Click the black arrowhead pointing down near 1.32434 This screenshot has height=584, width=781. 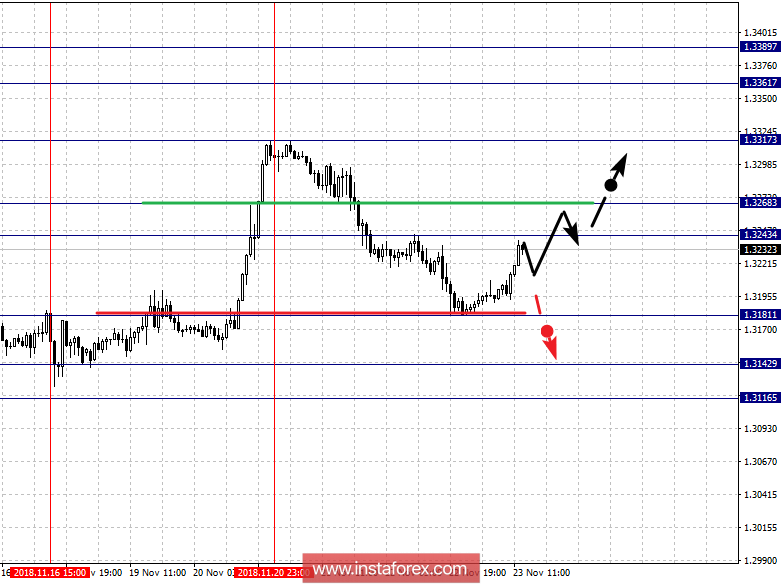573,238
